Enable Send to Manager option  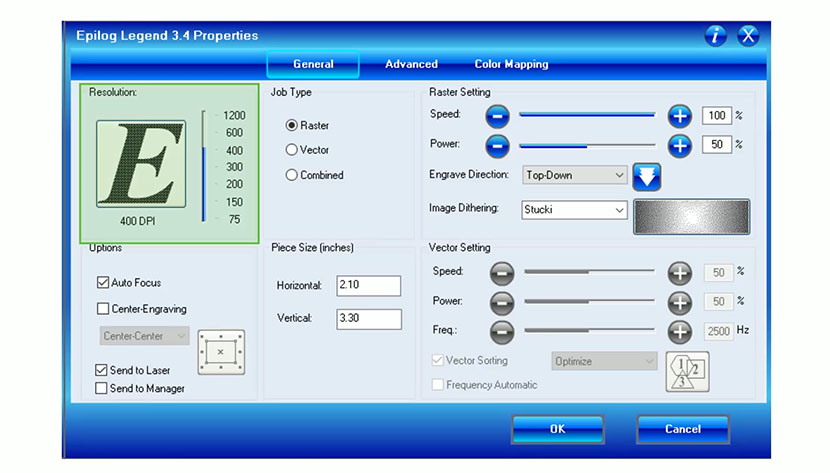[x=102, y=388]
